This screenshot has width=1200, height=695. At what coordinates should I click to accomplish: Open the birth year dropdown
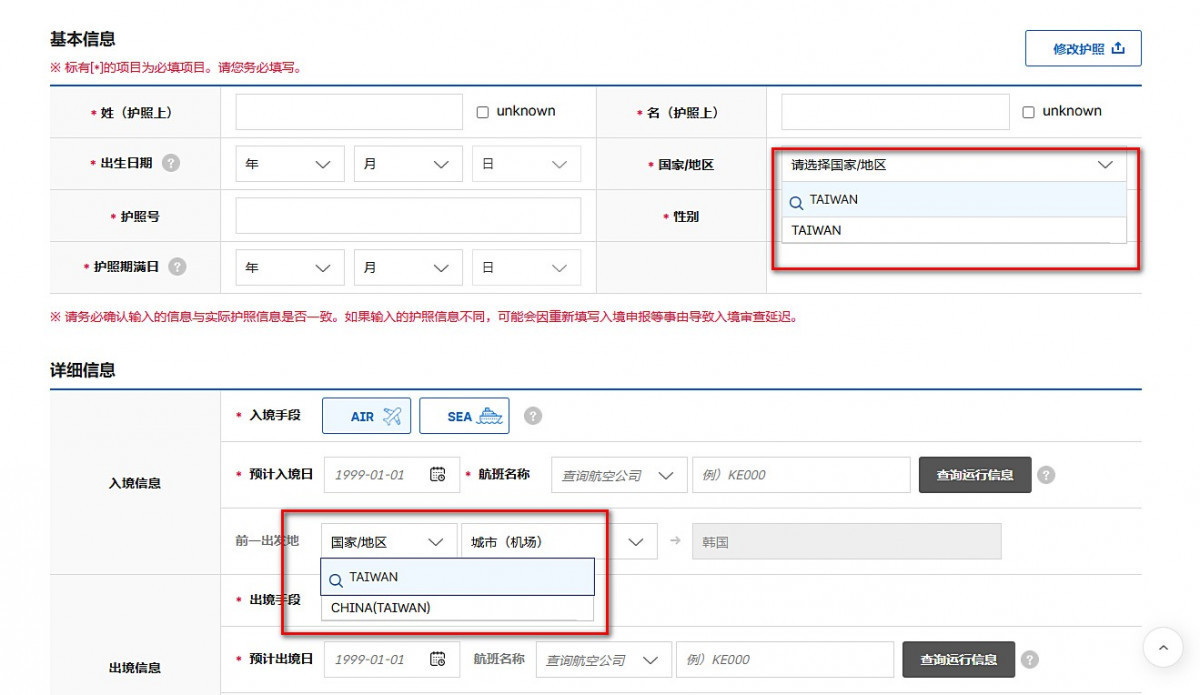tap(289, 163)
